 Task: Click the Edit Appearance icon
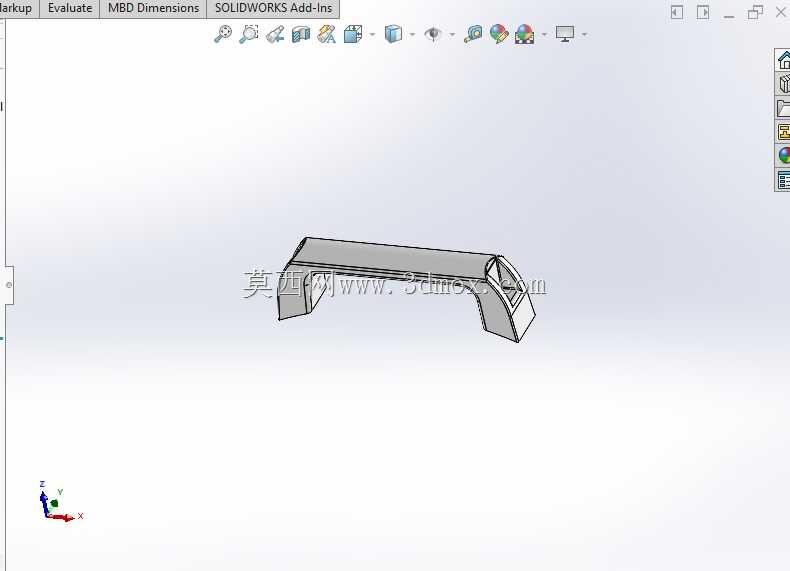click(499, 34)
